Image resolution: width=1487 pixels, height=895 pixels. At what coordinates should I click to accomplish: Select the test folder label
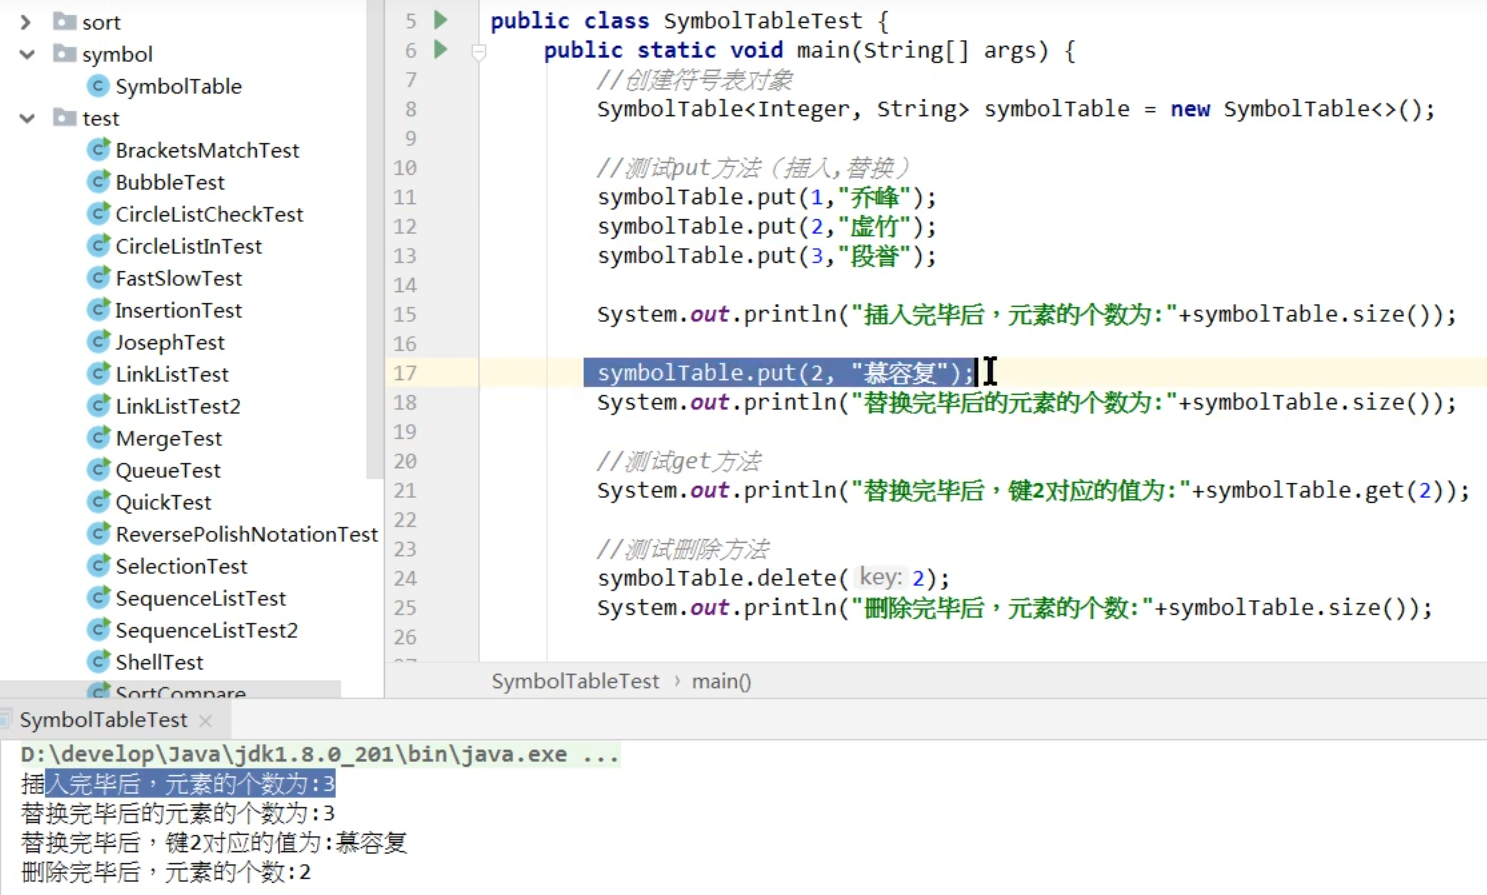(x=100, y=118)
